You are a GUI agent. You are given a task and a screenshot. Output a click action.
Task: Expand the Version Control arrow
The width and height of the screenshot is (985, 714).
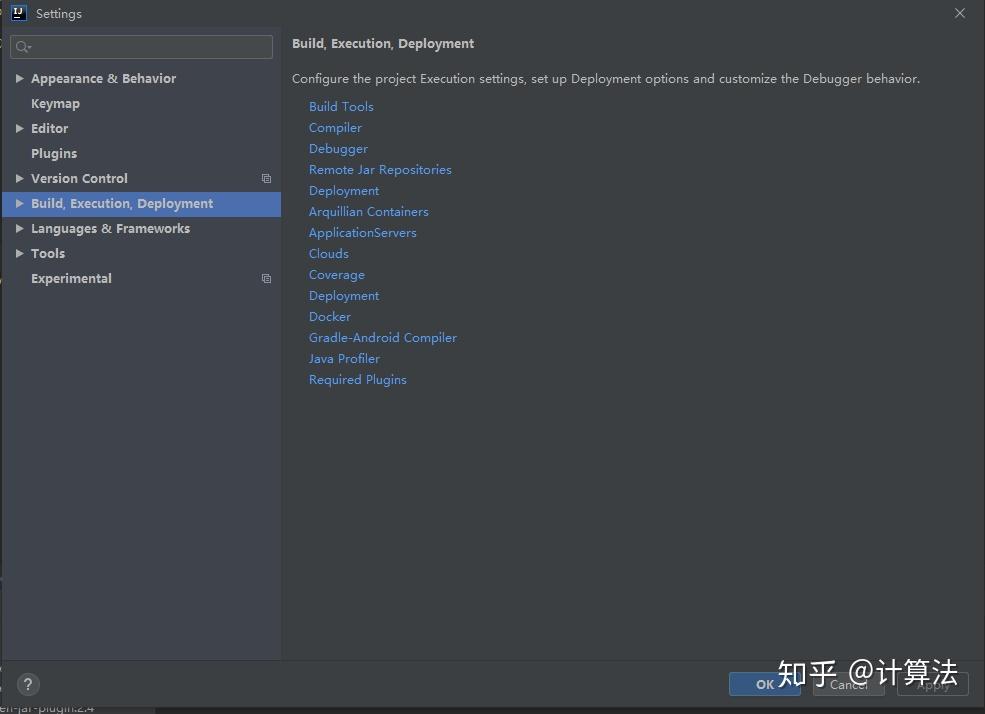19,179
